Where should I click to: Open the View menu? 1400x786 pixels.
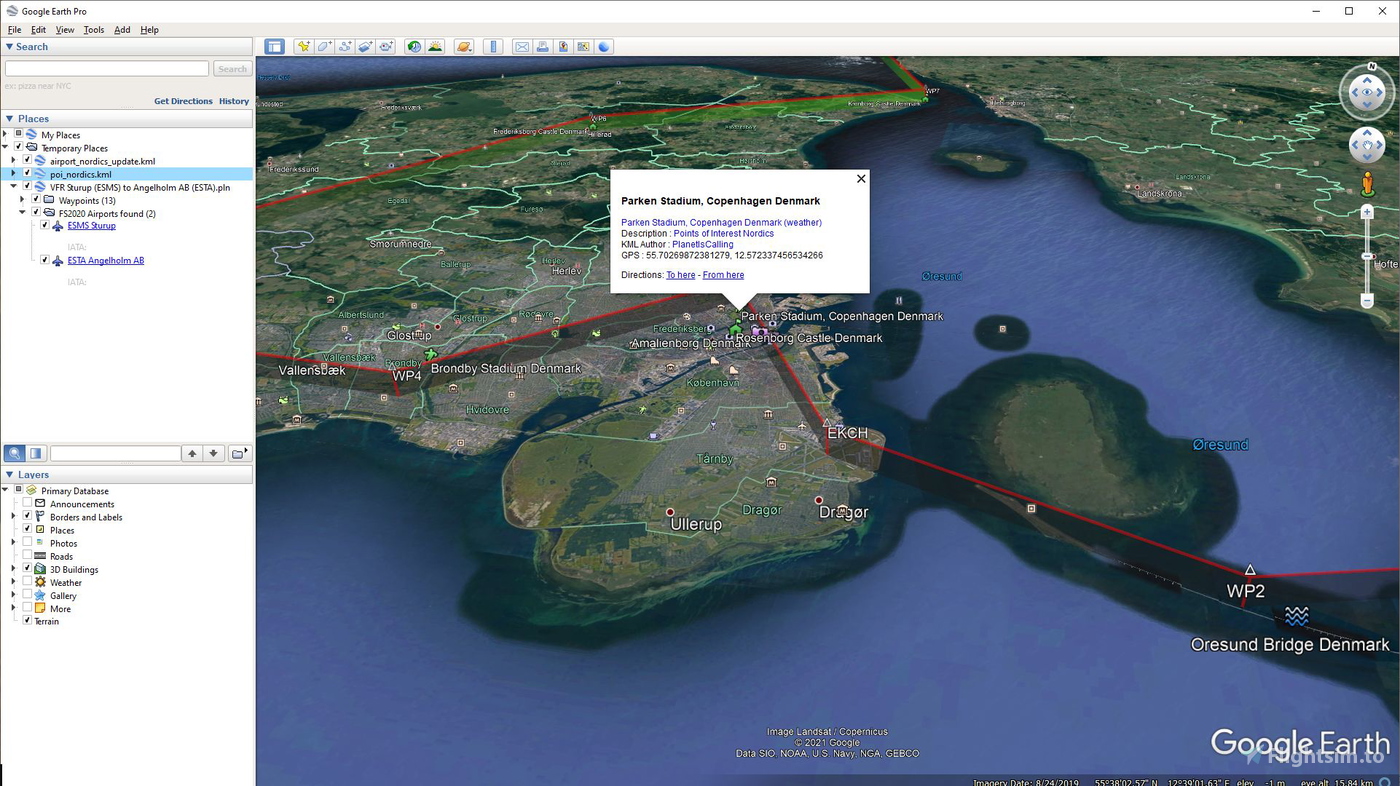(64, 29)
